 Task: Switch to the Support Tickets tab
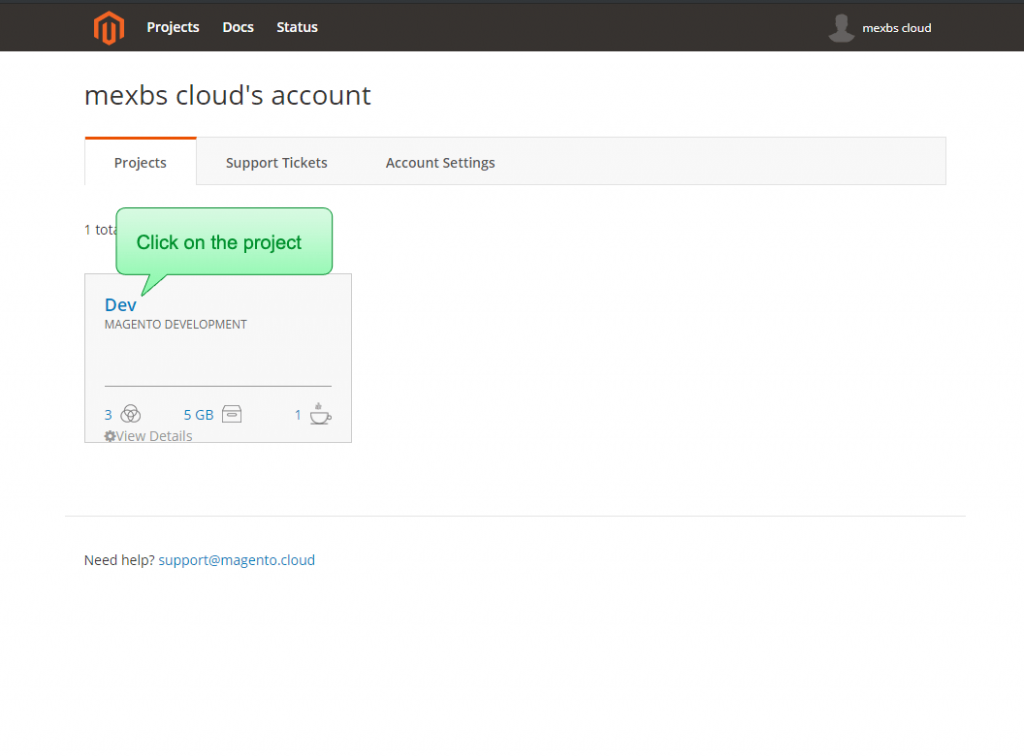pyautogui.click(x=276, y=163)
